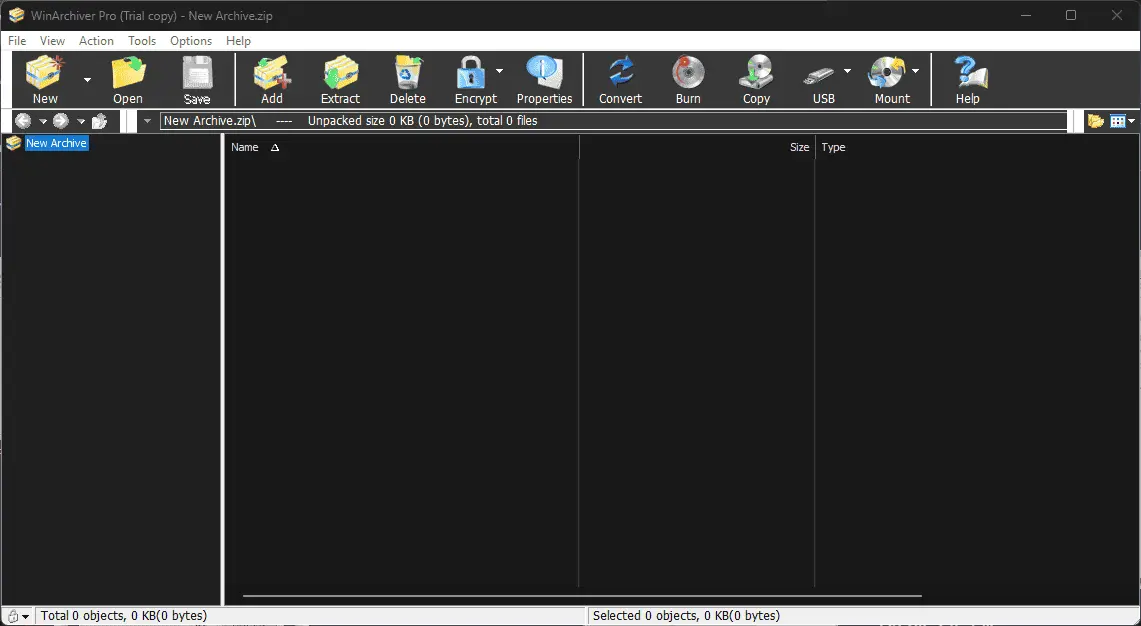Expand the Mount dropdown arrow
Screen dimensions: 1141x626
(915, 71)
